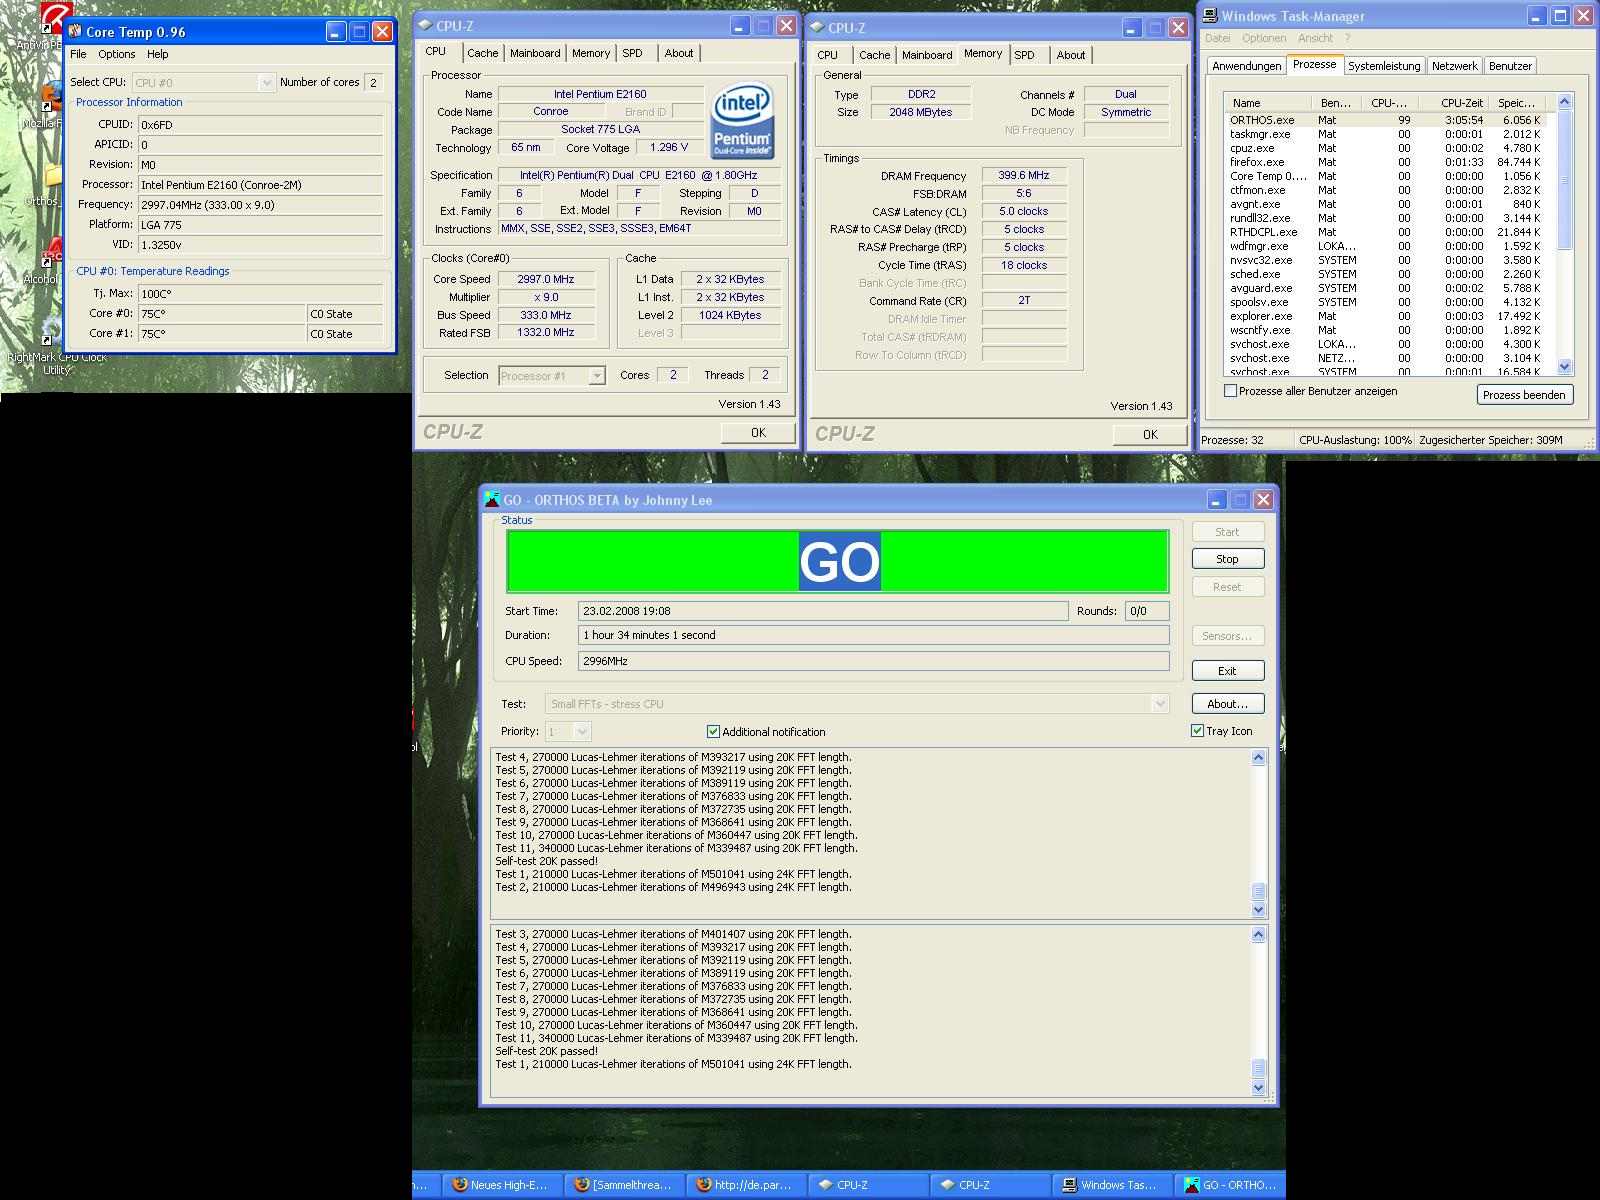
Task: Open Ansicht menu in Task-Manager
Action: point(1315,38)
